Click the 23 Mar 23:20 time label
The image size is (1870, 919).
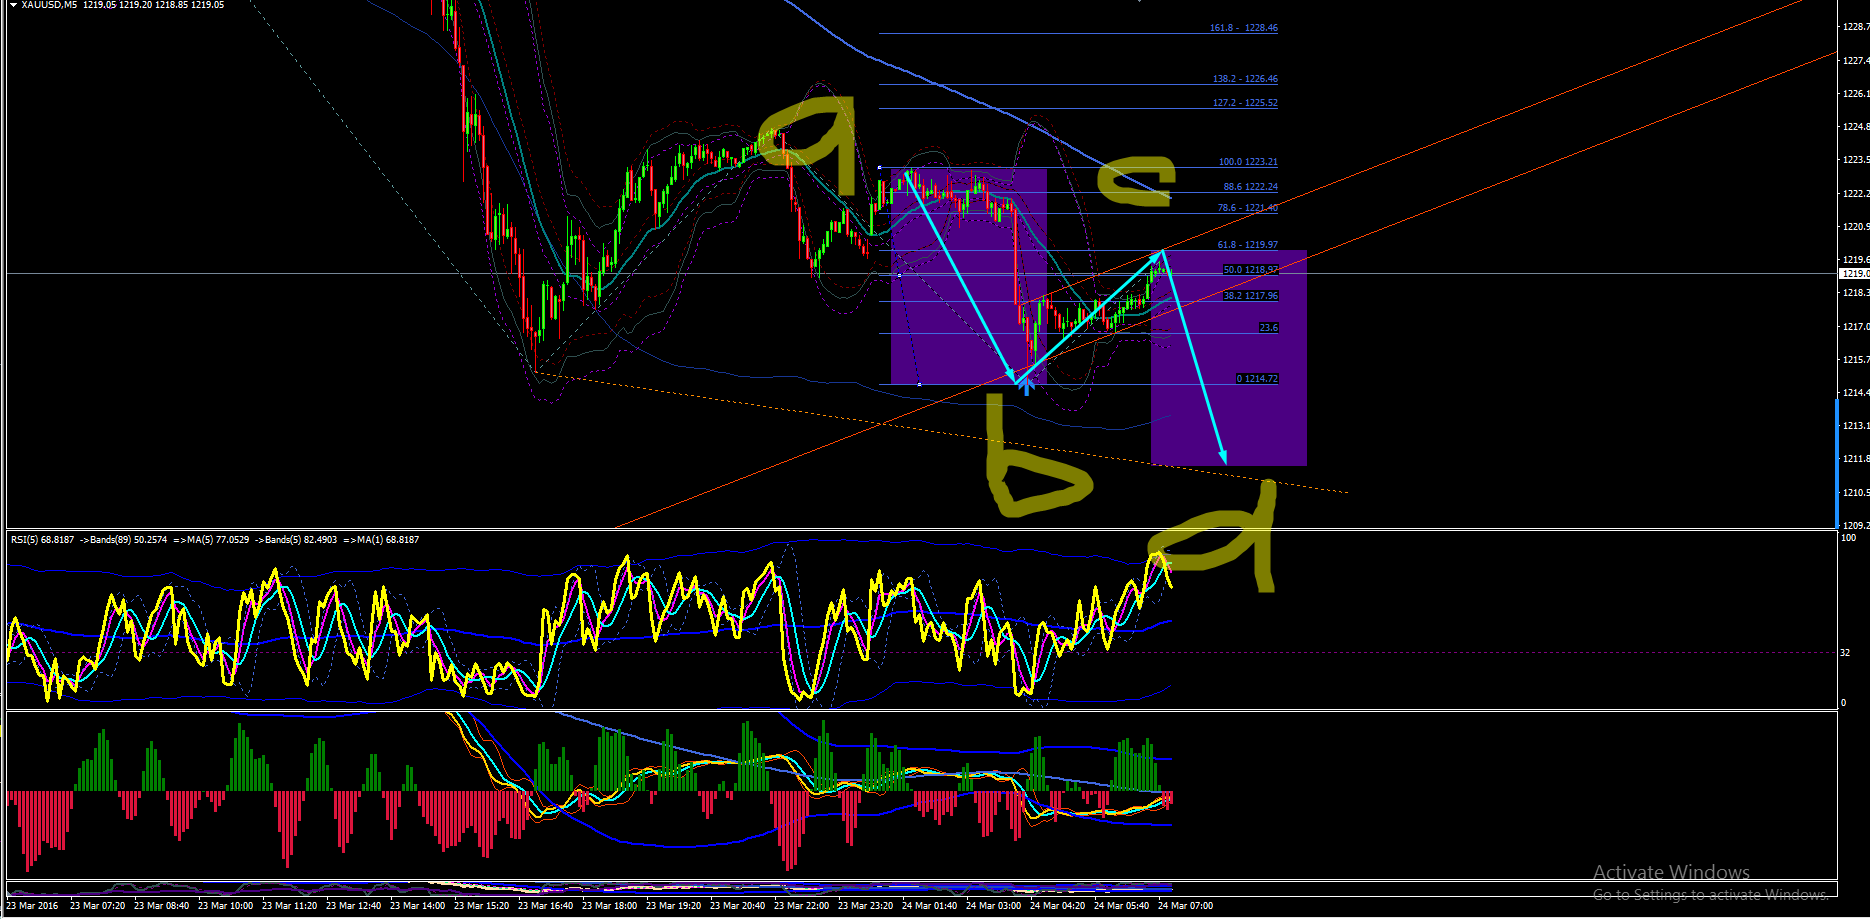pos(865,906)
